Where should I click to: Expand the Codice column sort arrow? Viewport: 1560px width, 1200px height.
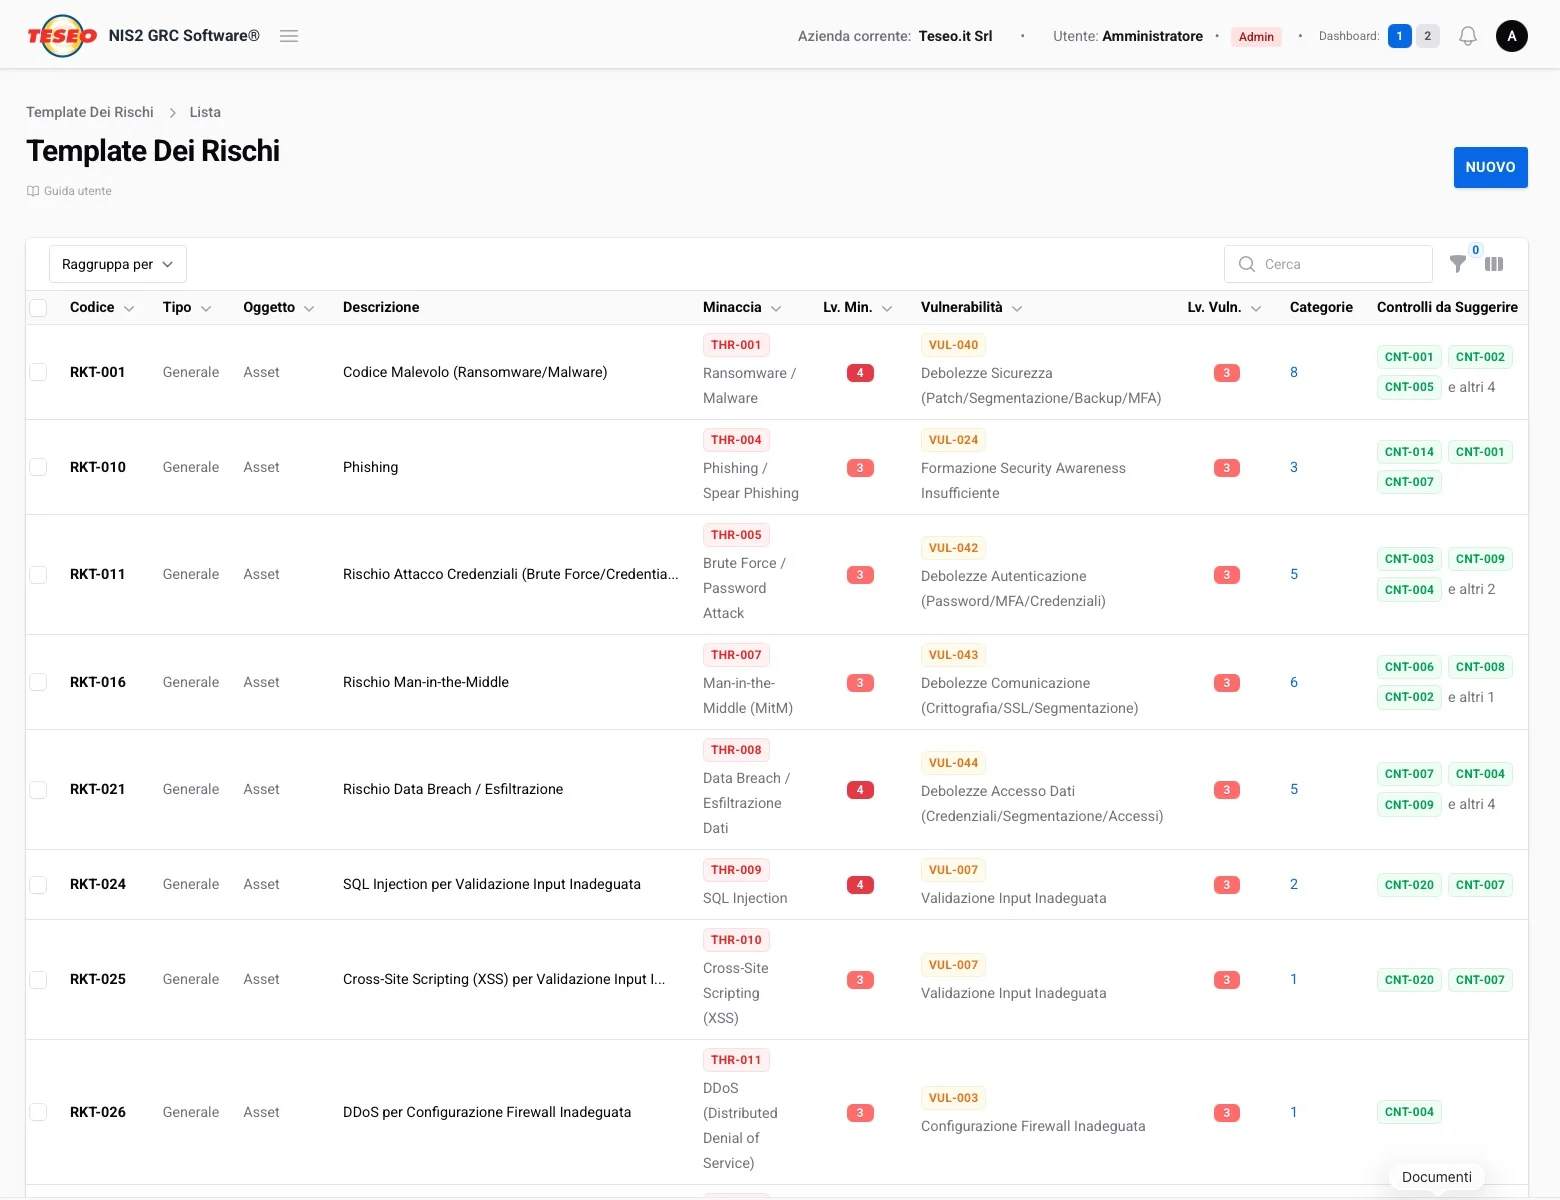coord(129,309)
